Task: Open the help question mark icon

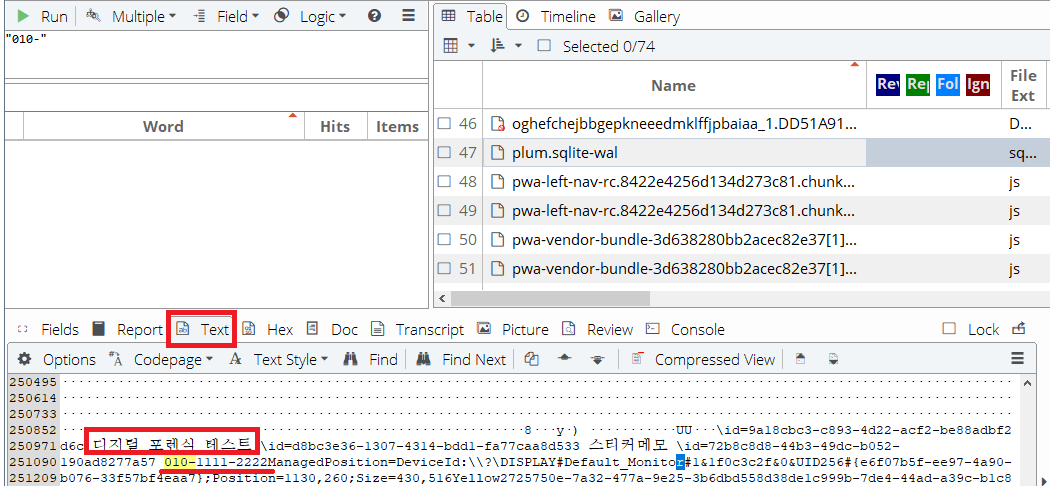Action: click(x=374, y=16)
